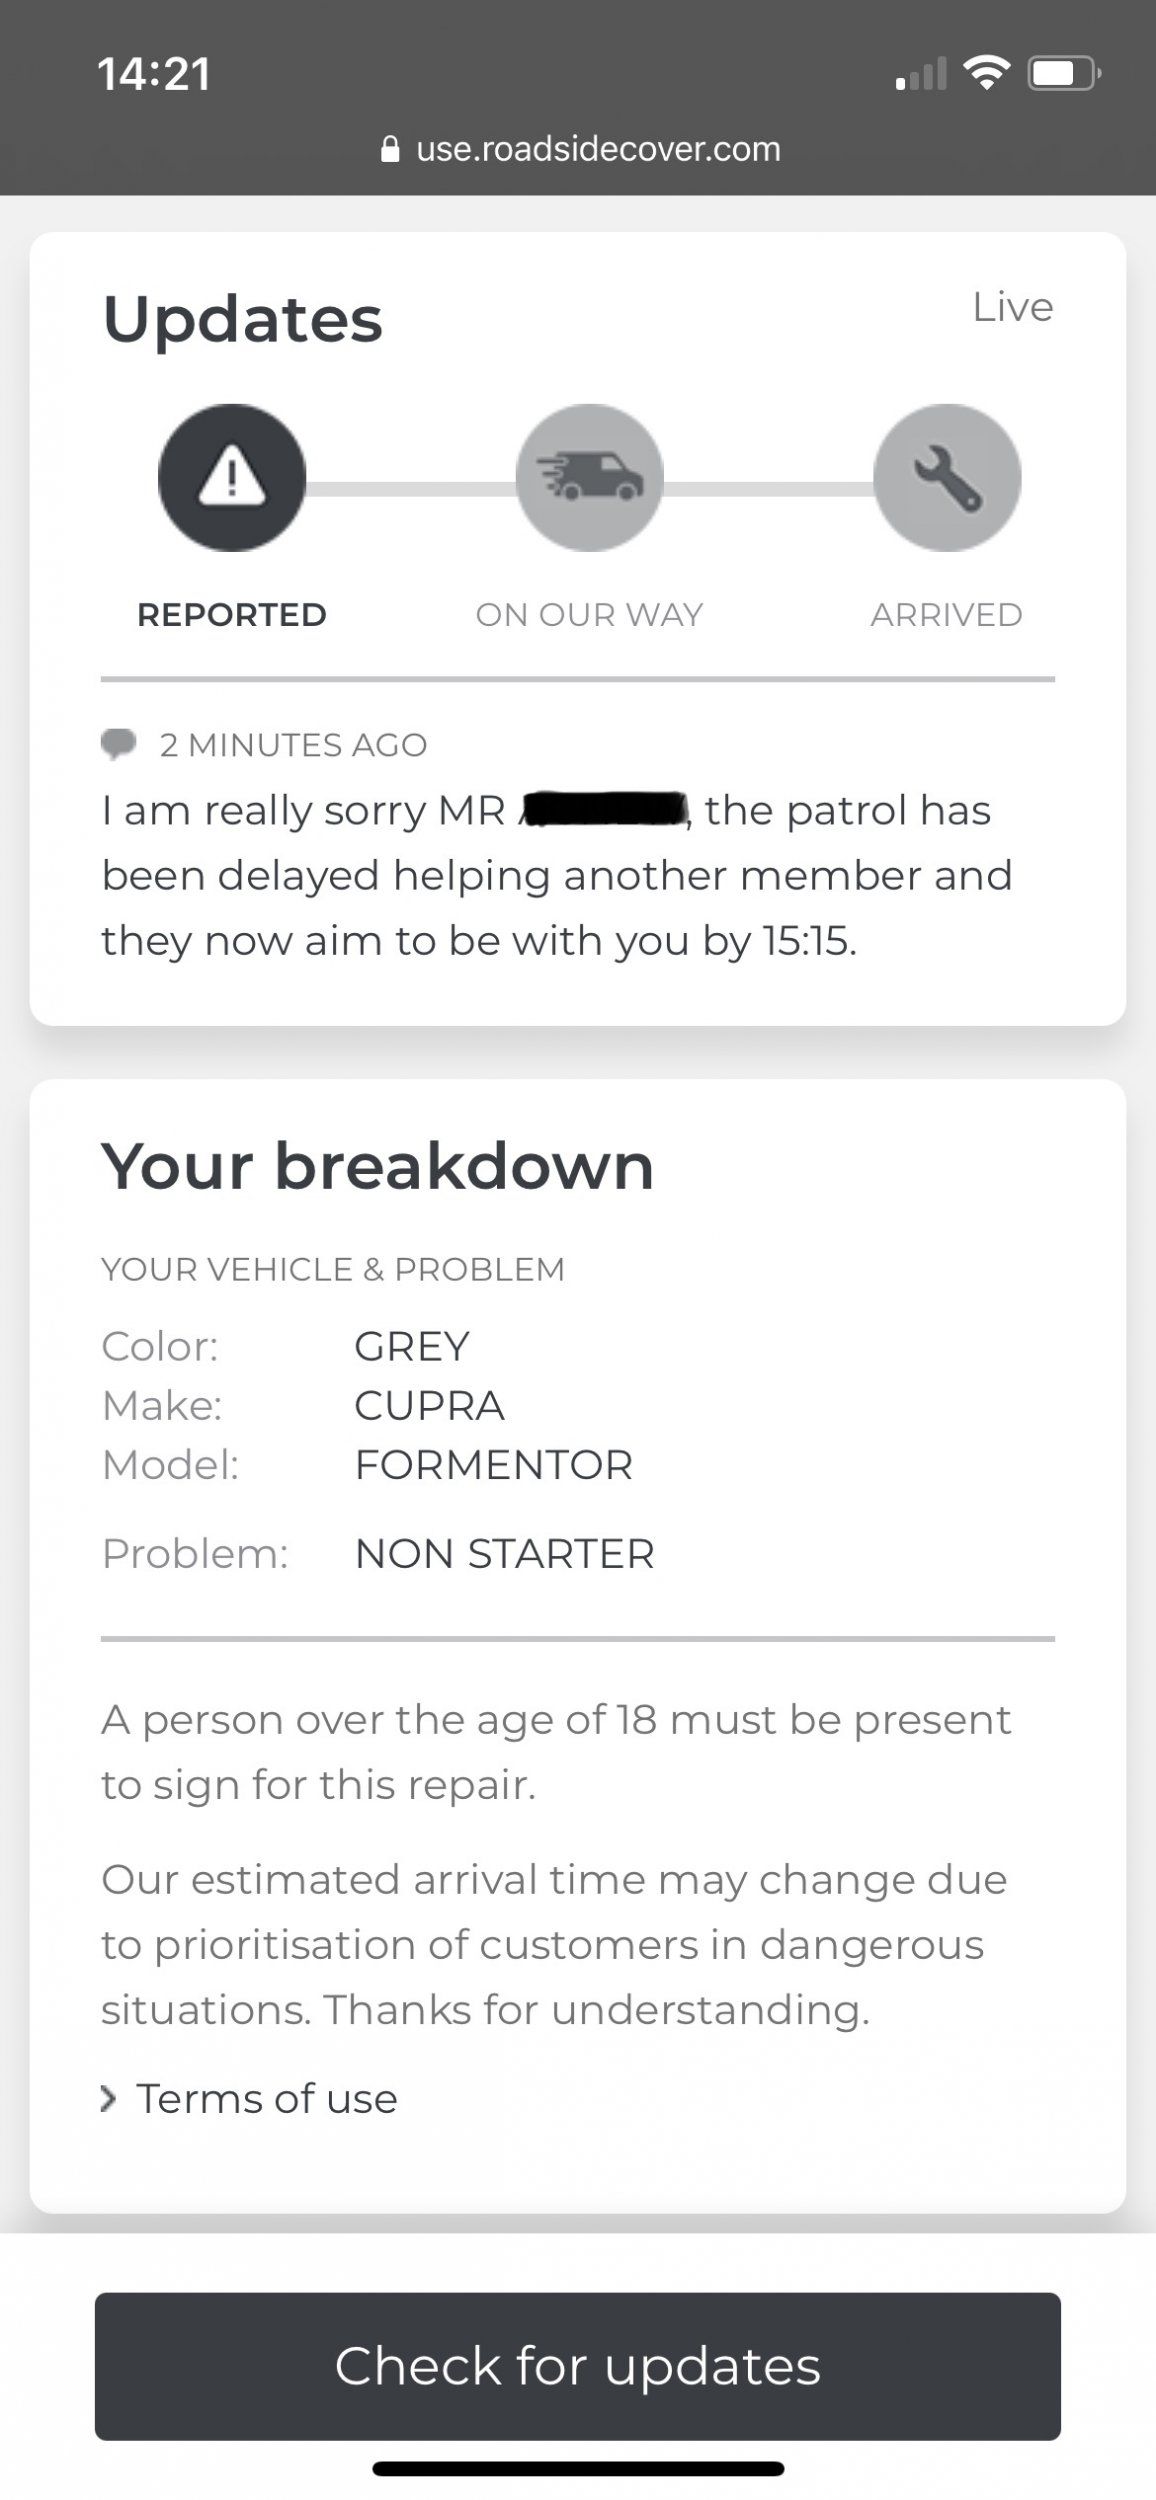Tap the Check for updates button
Viewport: 1156px width, 2500px height.
coord(578,2367)
